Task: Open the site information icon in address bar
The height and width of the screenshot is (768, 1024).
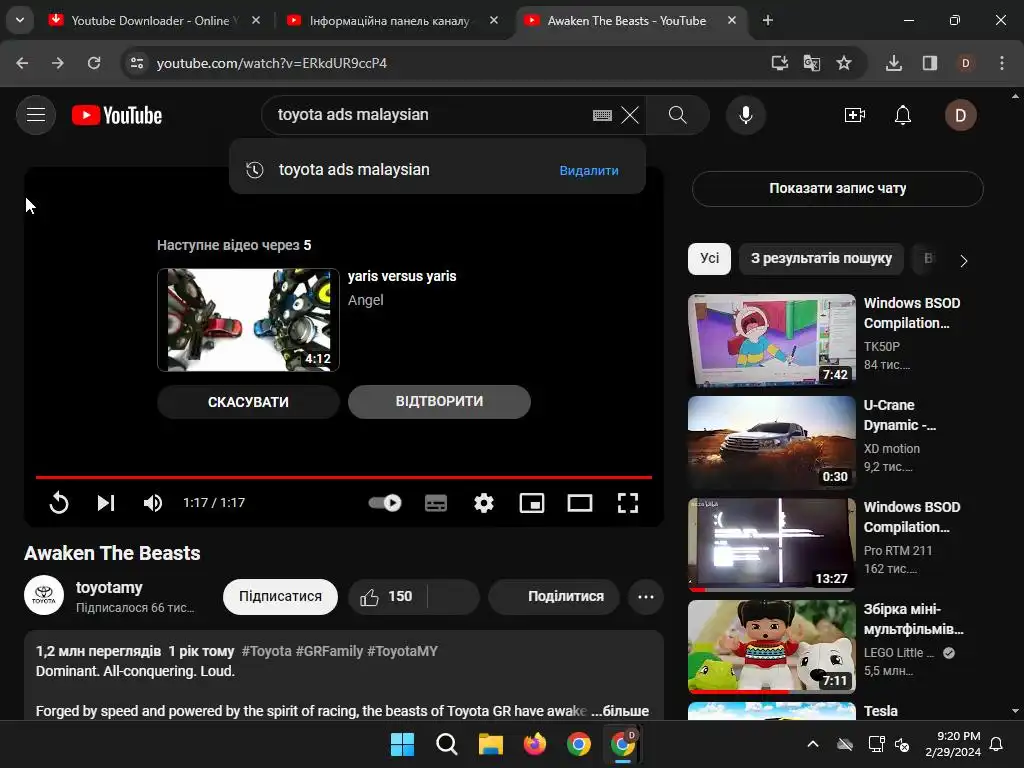Action: point(137,63)
